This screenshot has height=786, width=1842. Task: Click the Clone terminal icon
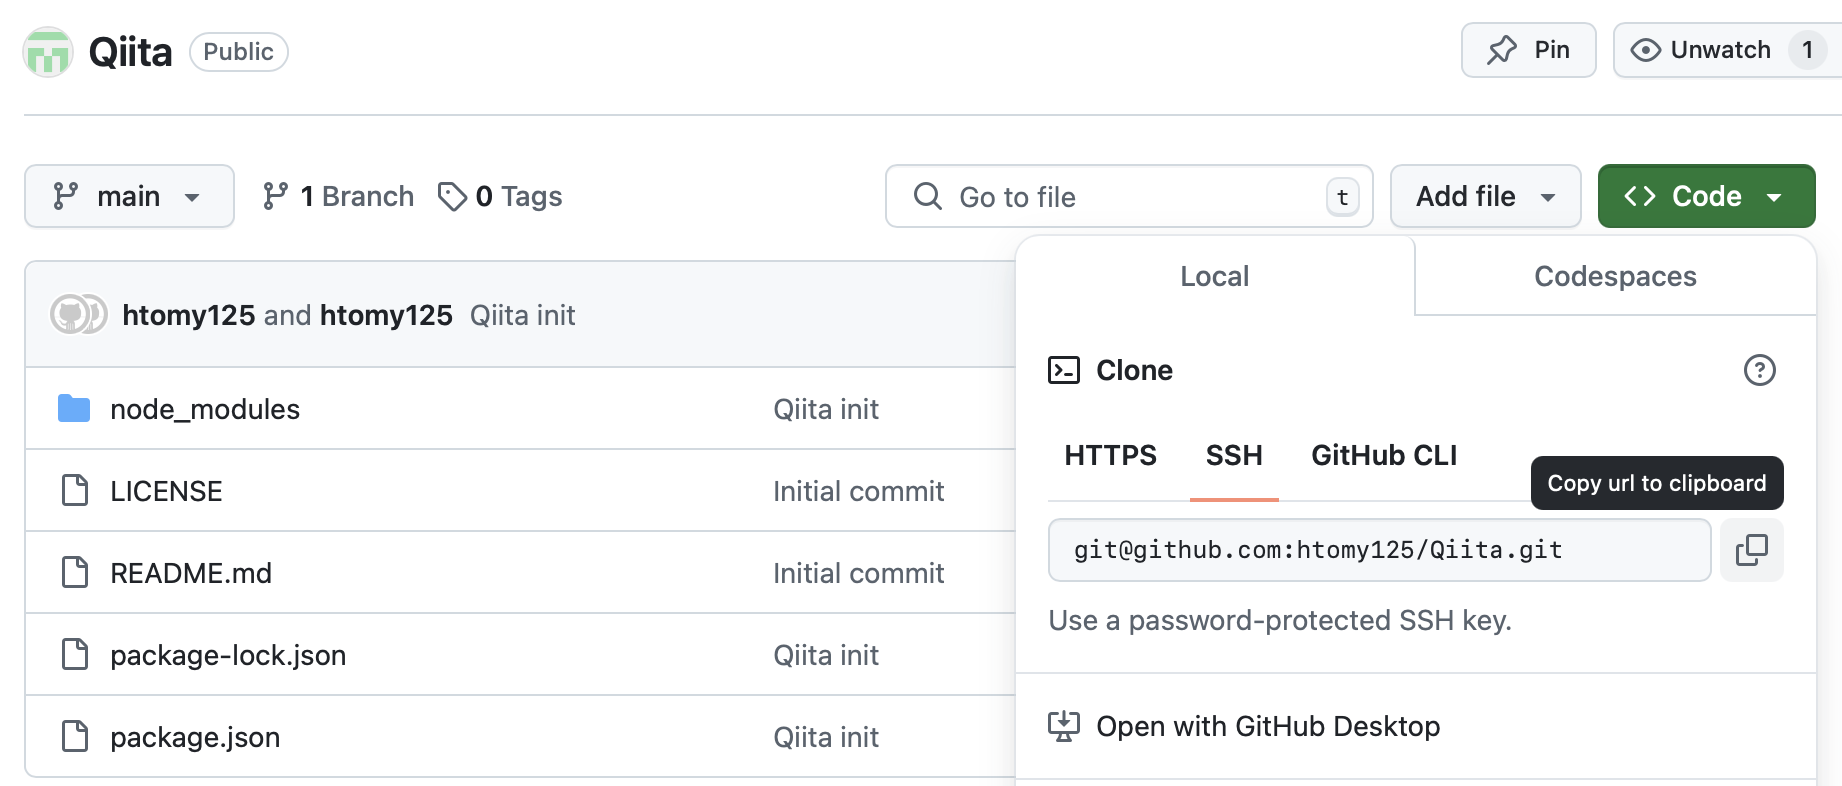coord(1063,370)
